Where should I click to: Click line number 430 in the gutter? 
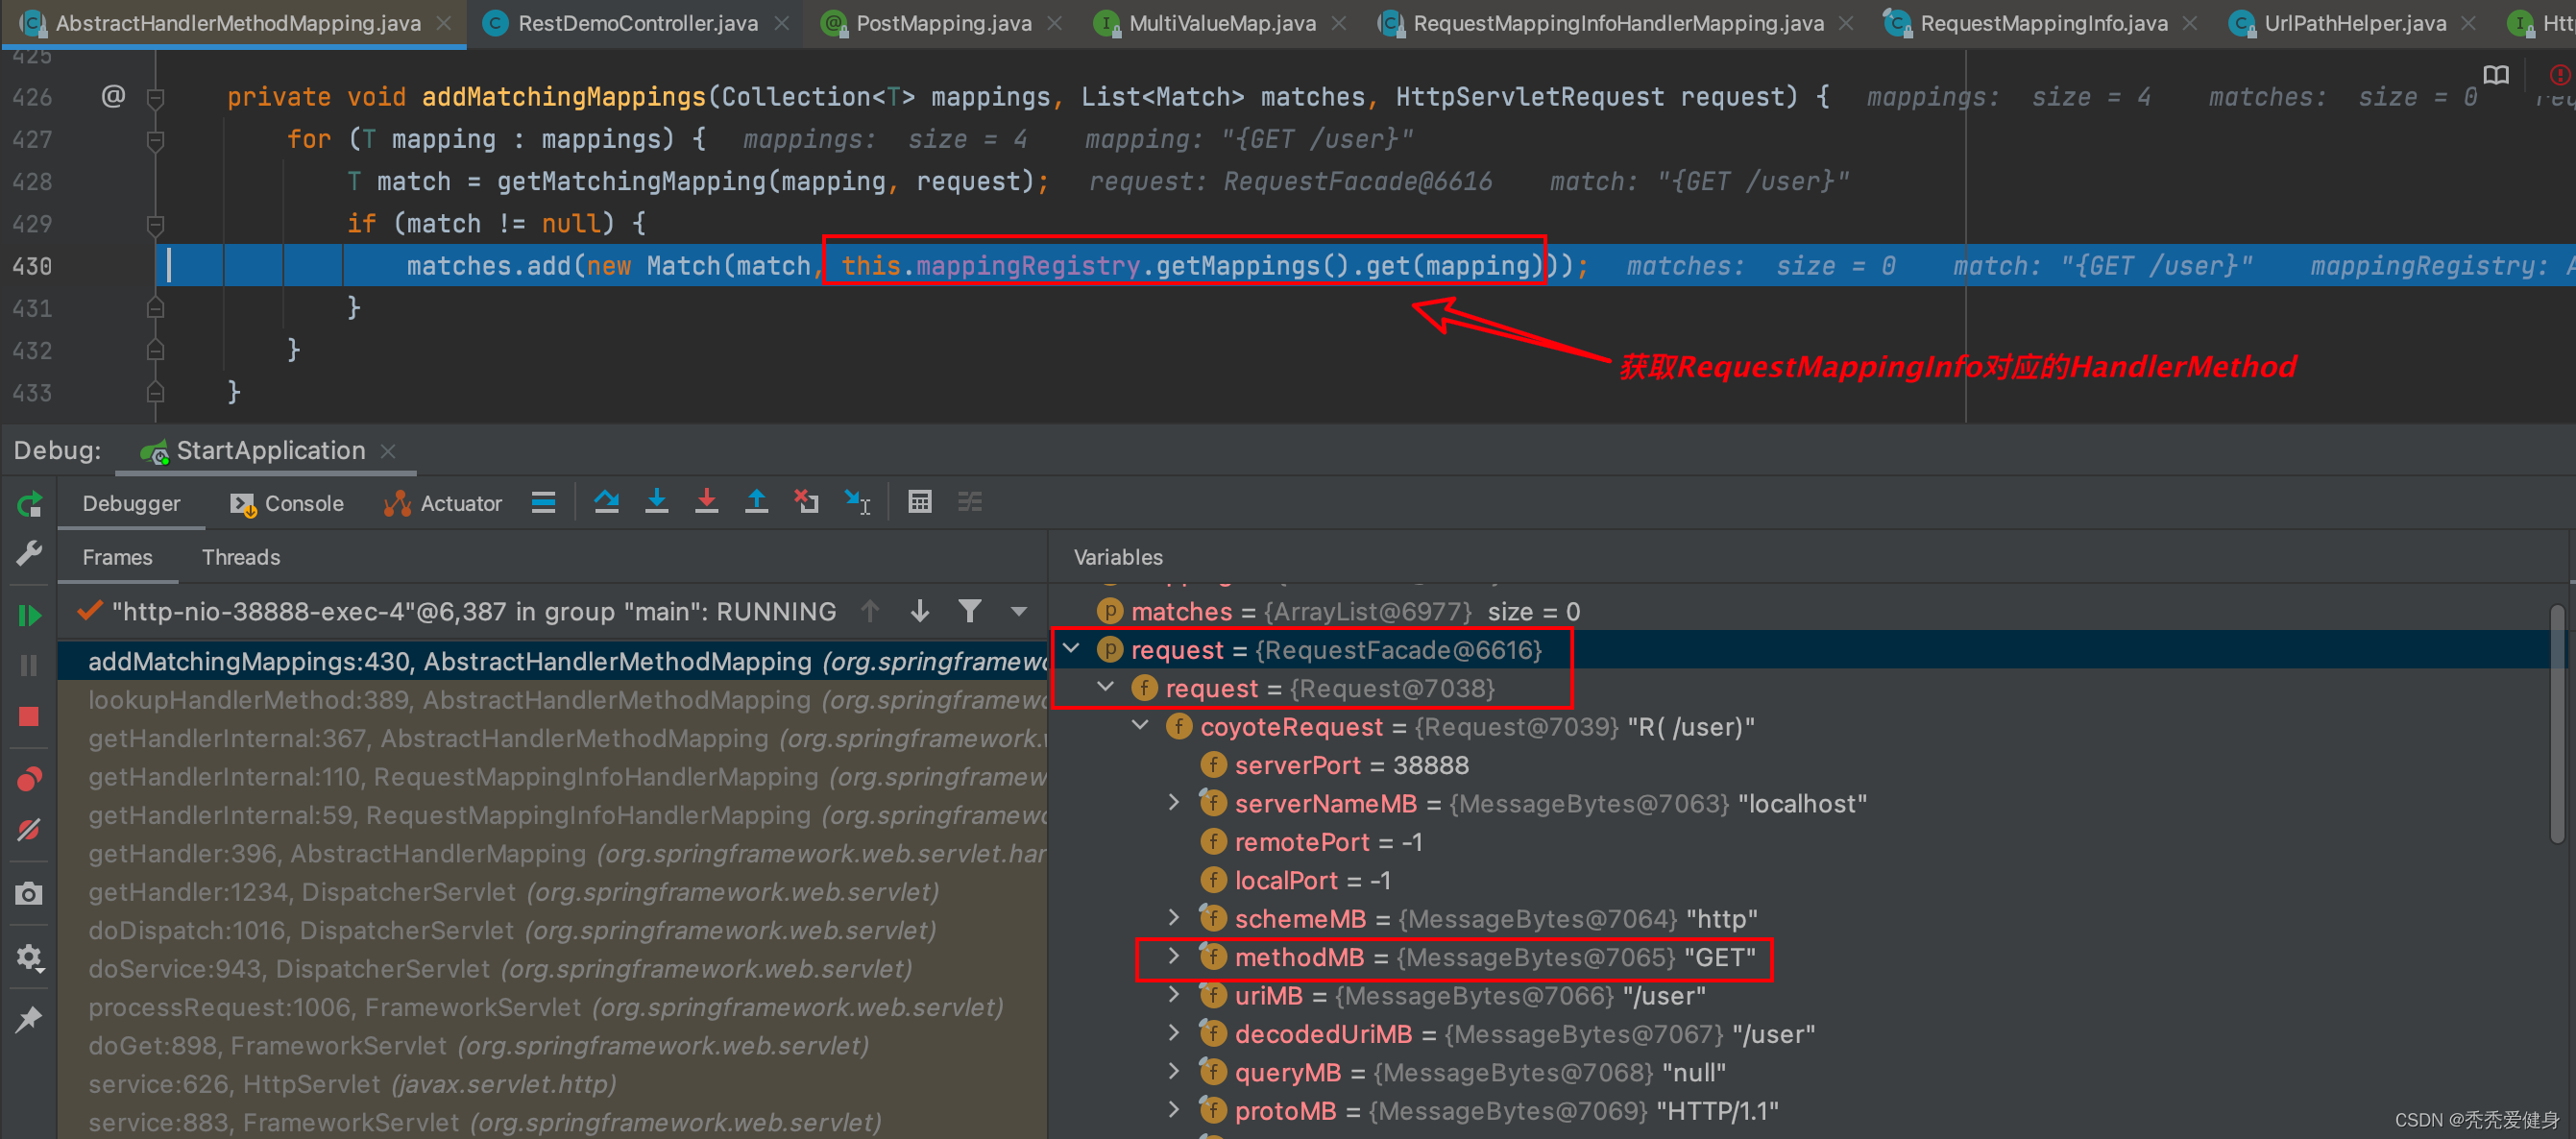click(32, 266)
